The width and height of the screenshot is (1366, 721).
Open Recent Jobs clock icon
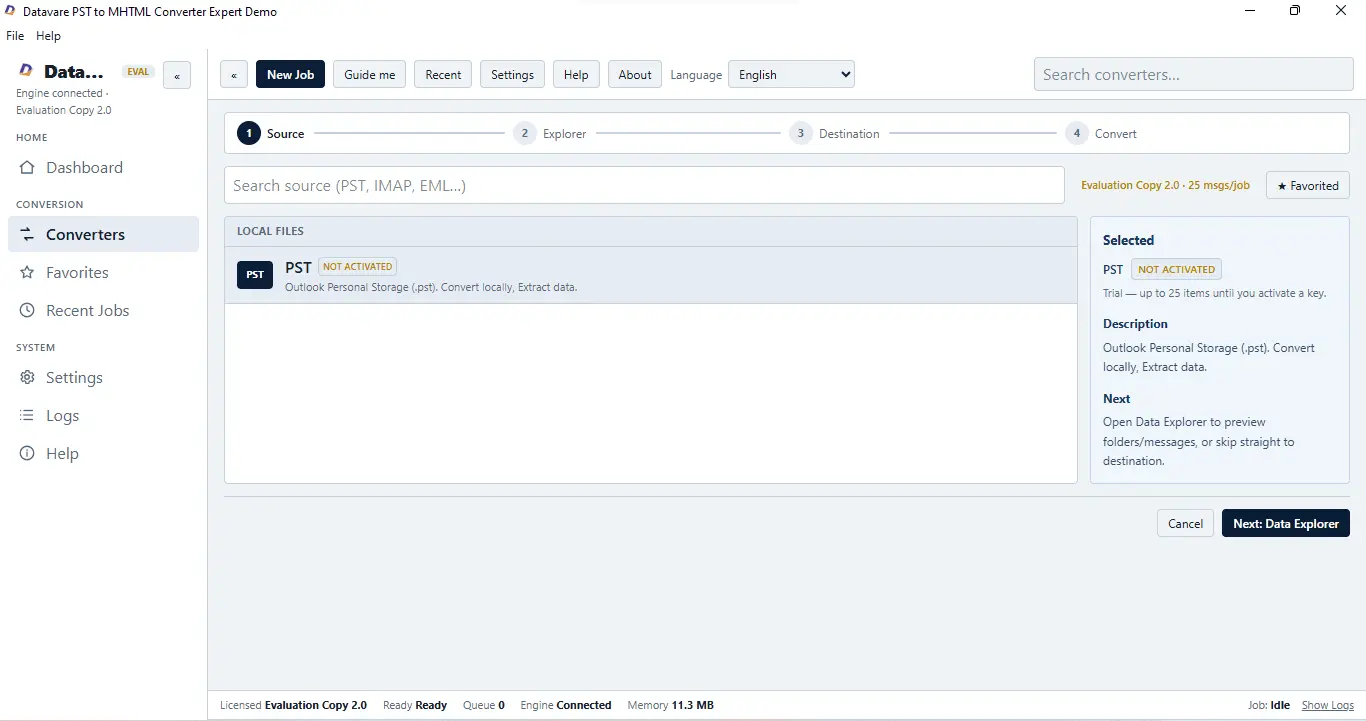pyautogui.click(x=27, y=311)
